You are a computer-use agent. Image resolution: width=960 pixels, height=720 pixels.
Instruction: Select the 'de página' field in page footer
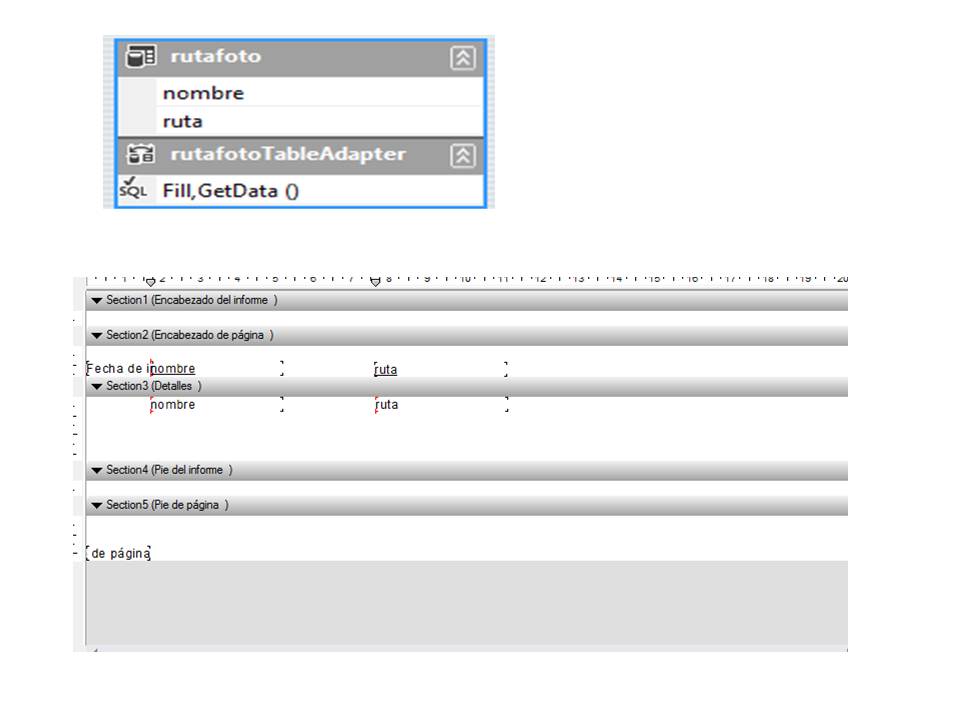[x=119, y=553]
